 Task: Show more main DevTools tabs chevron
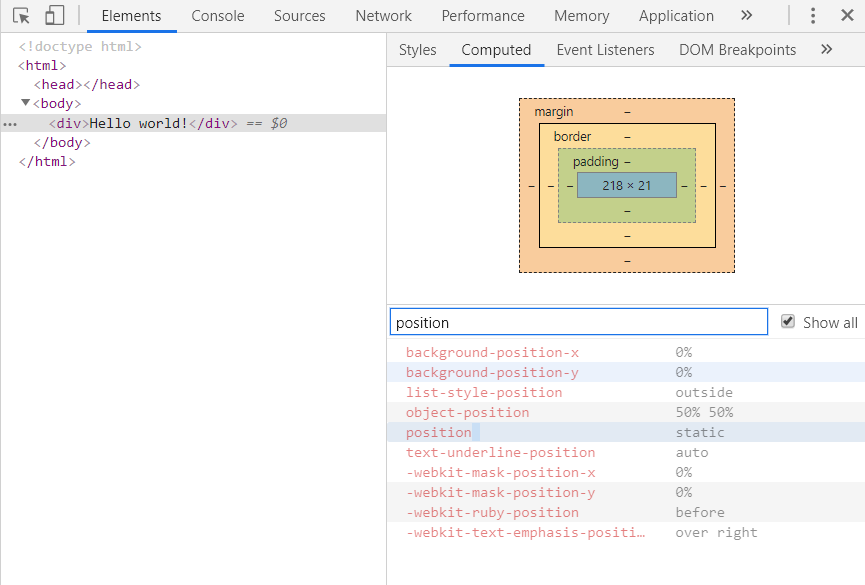pyautogui.click(x=746, y=15)
